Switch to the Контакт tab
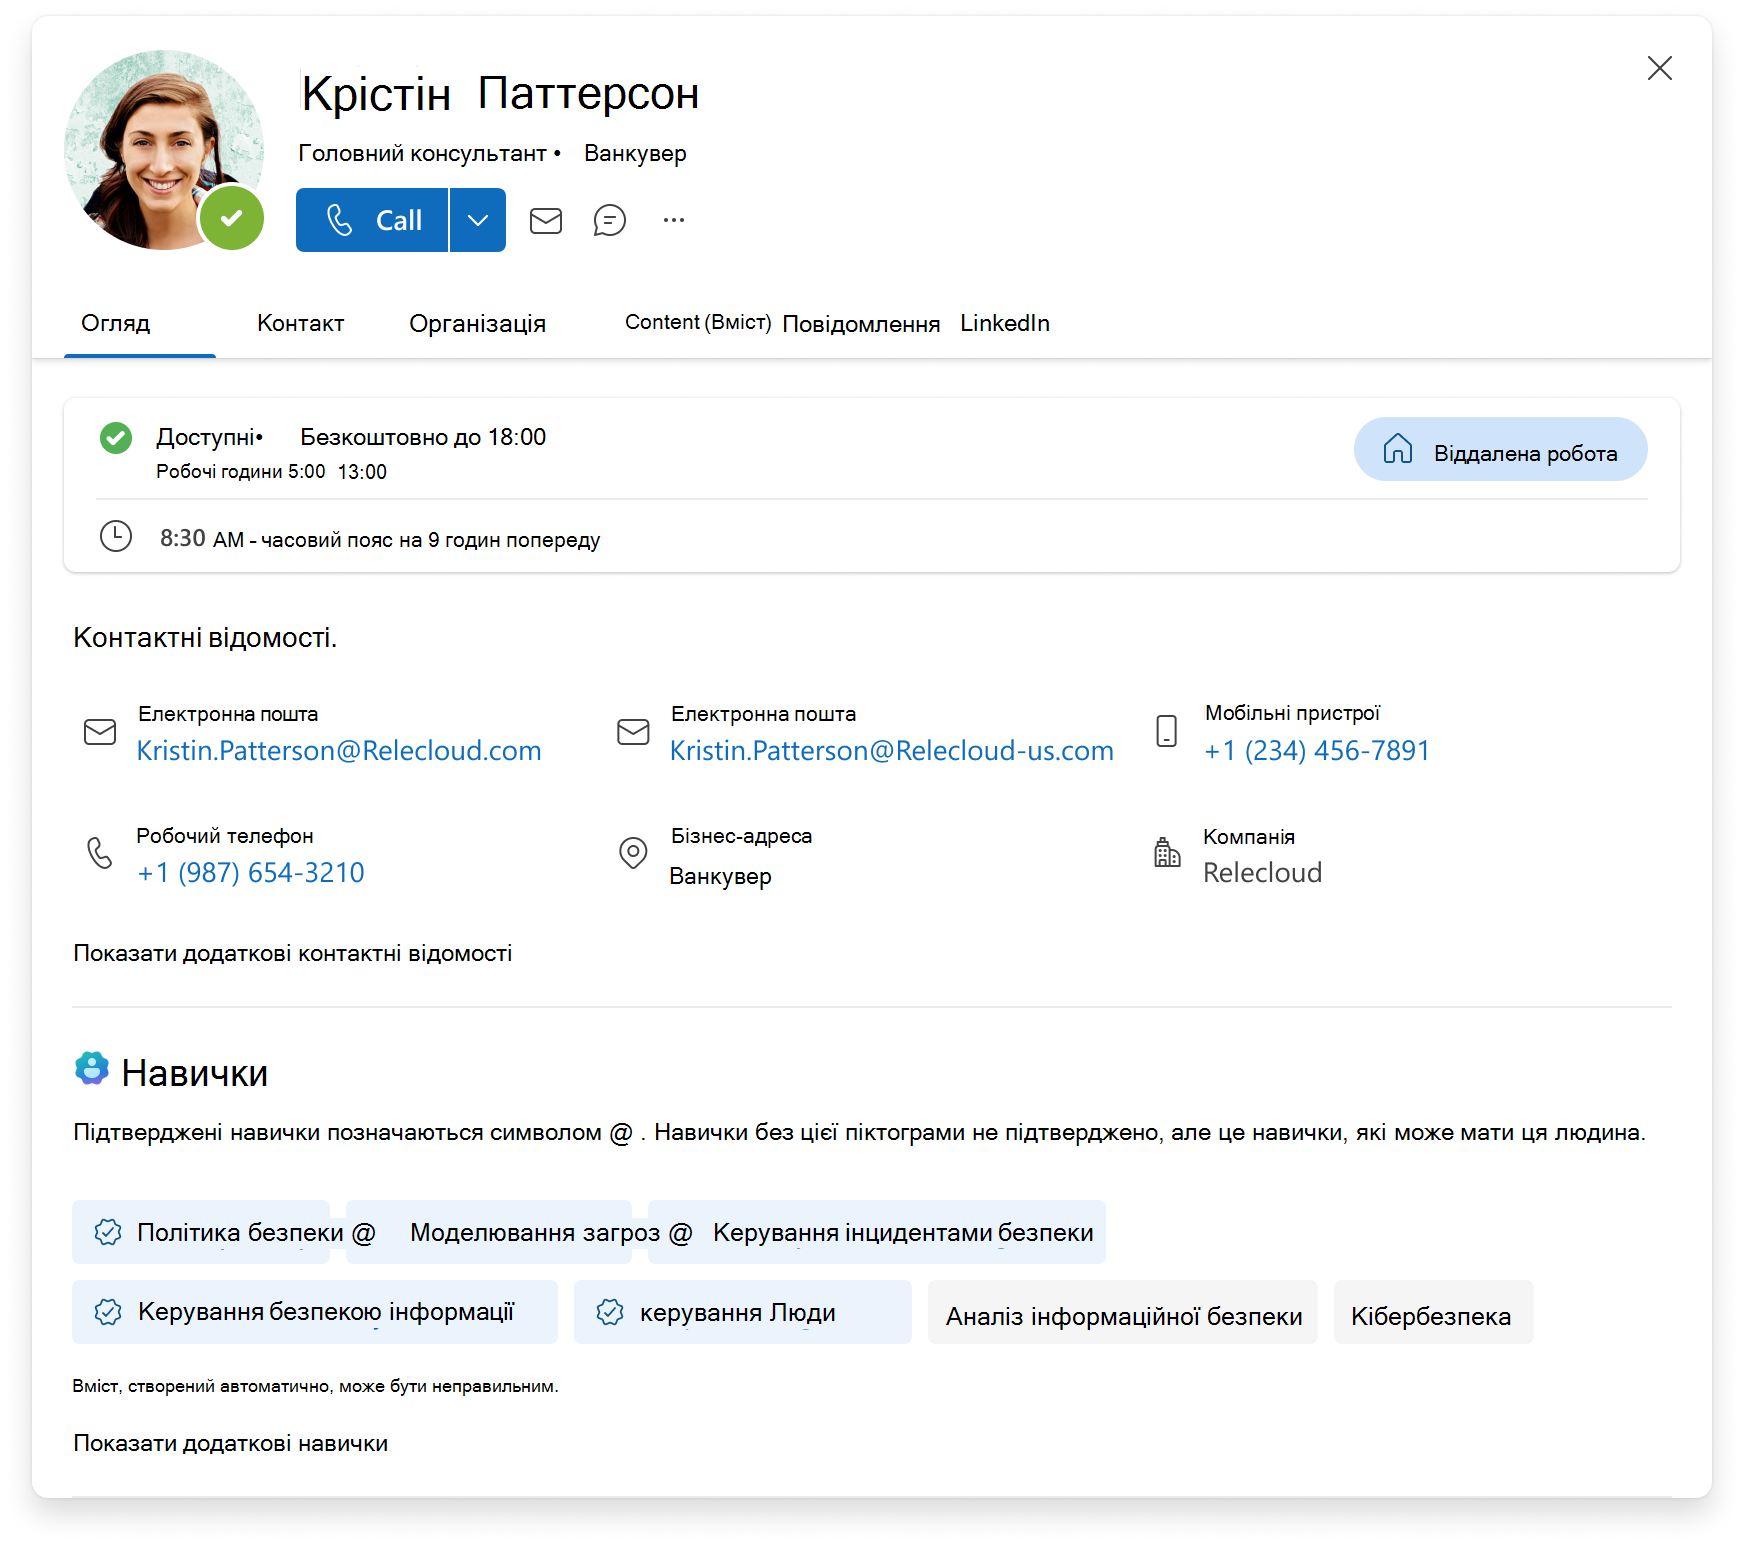Image resolution: width=1744 pixels, height=1546 pixels. click(300, 323)
